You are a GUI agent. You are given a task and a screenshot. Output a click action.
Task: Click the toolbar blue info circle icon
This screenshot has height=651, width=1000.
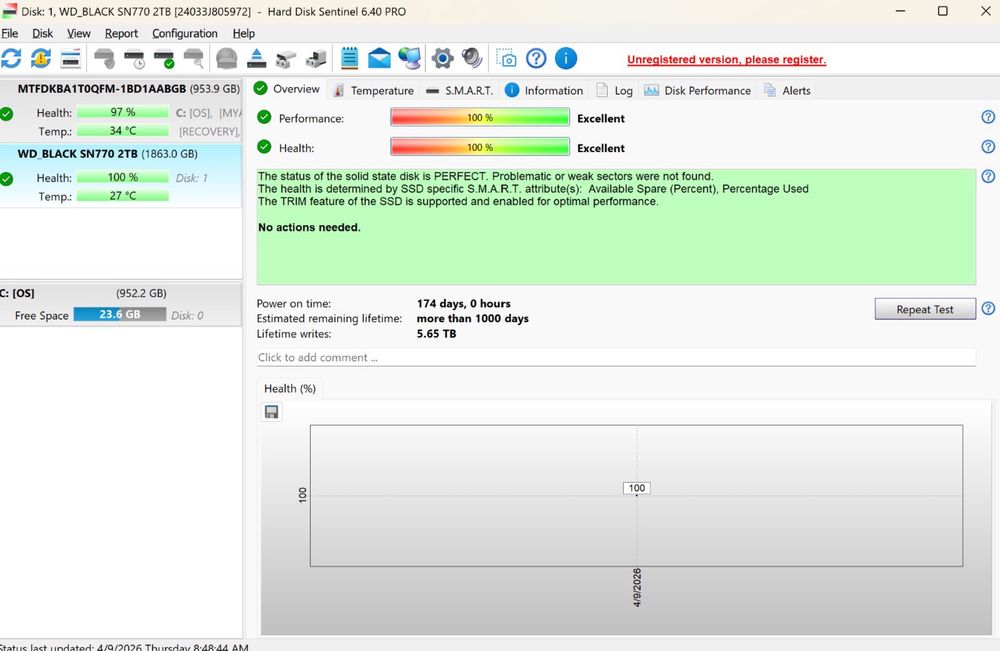[566, 59]
